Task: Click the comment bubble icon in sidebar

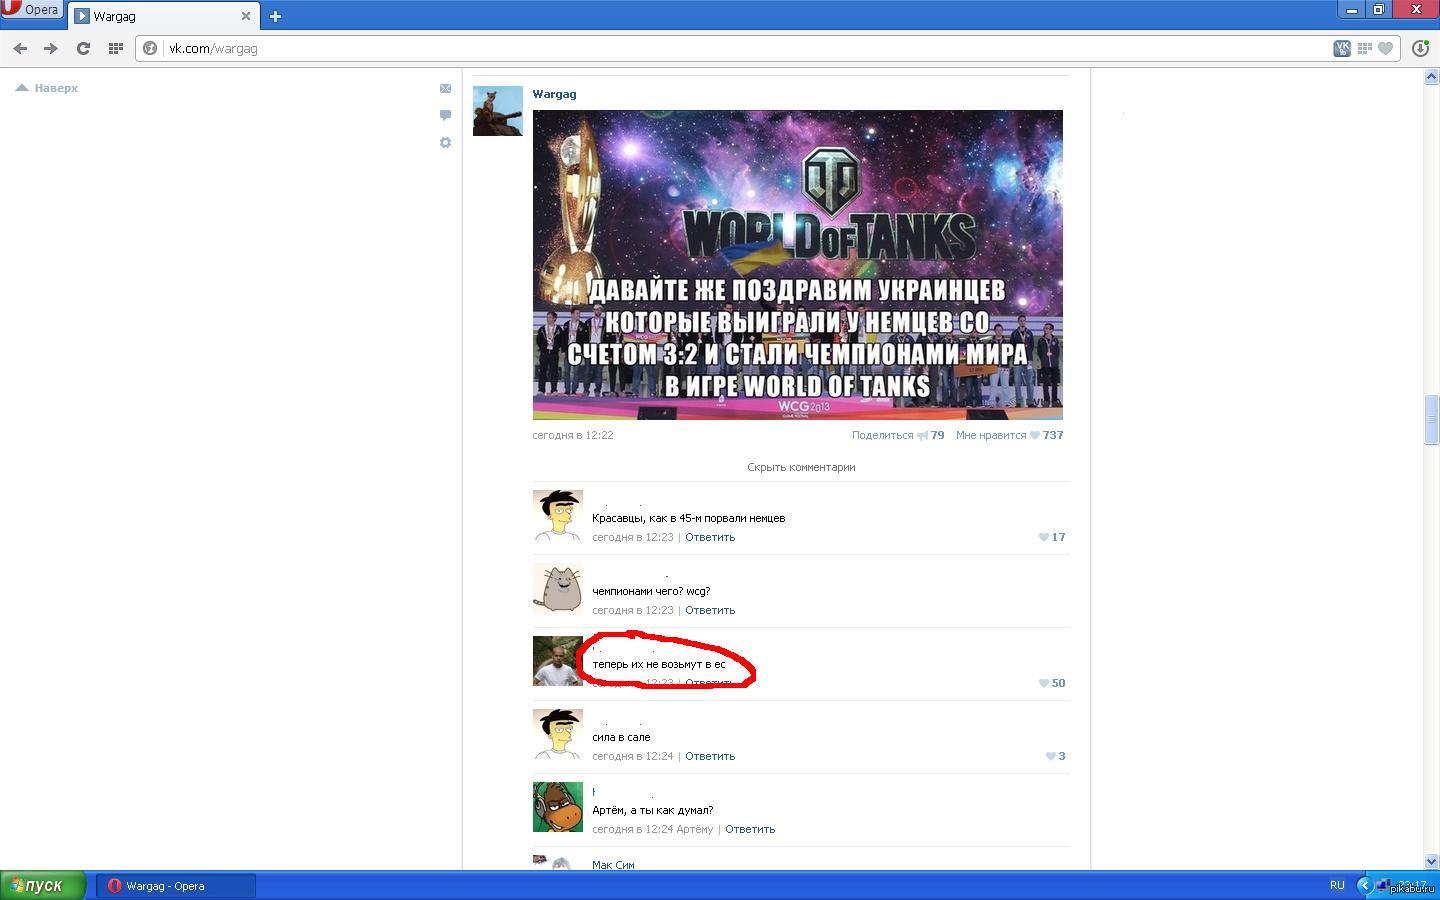Action: click(445, 115)
